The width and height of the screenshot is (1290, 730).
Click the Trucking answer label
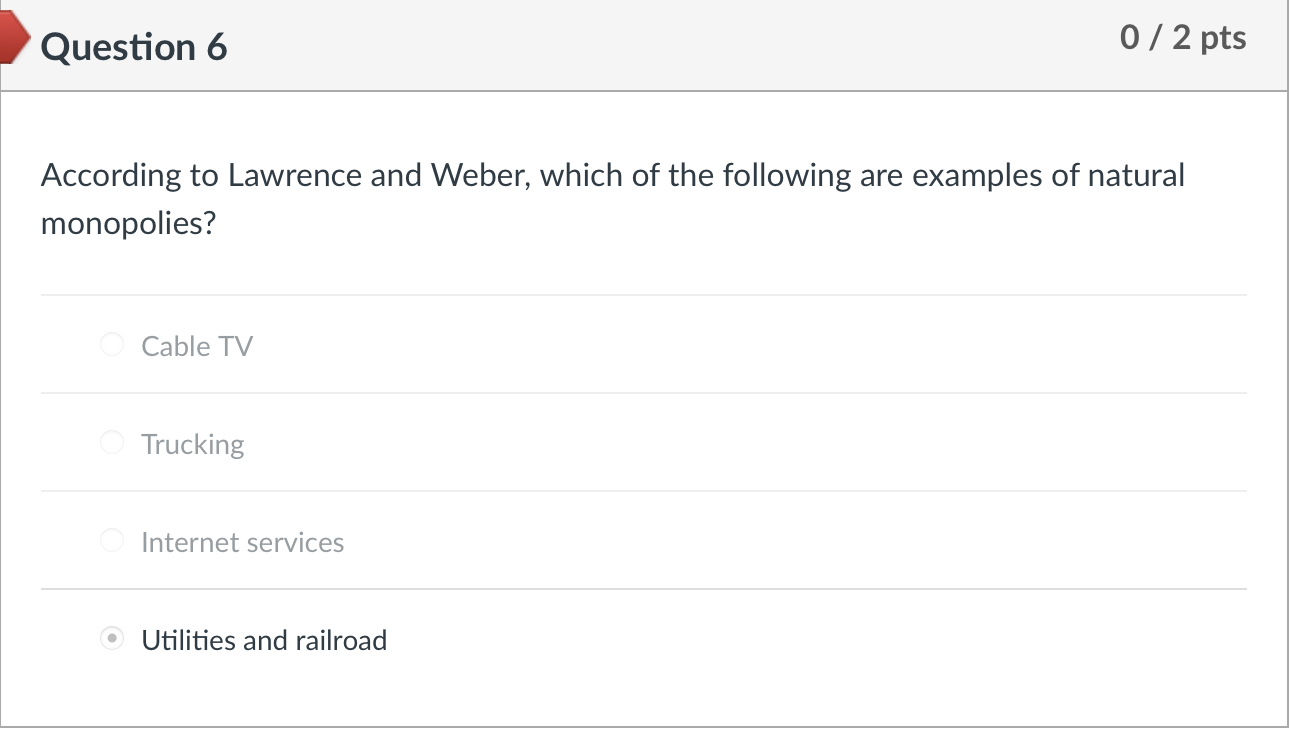coord(193,444)
